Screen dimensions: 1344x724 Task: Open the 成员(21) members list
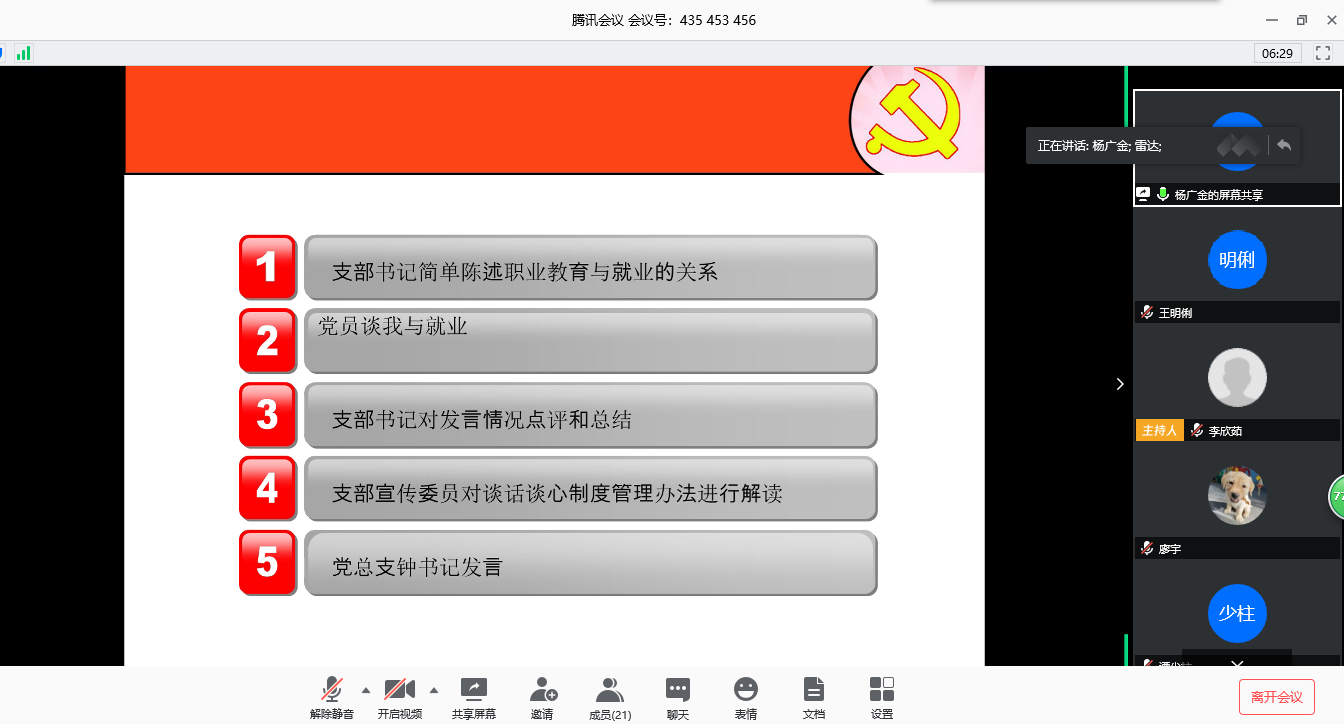point(609,690)
